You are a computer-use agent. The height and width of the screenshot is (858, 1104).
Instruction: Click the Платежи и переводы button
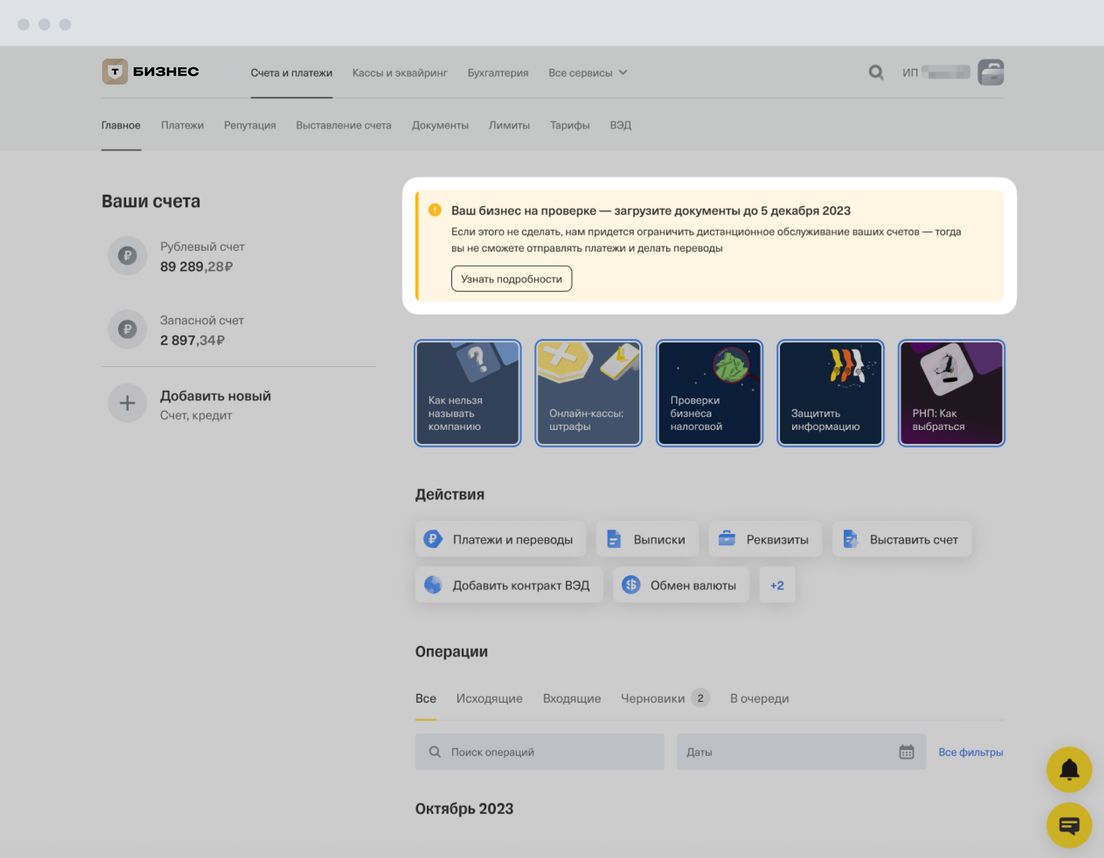point(500,539)
